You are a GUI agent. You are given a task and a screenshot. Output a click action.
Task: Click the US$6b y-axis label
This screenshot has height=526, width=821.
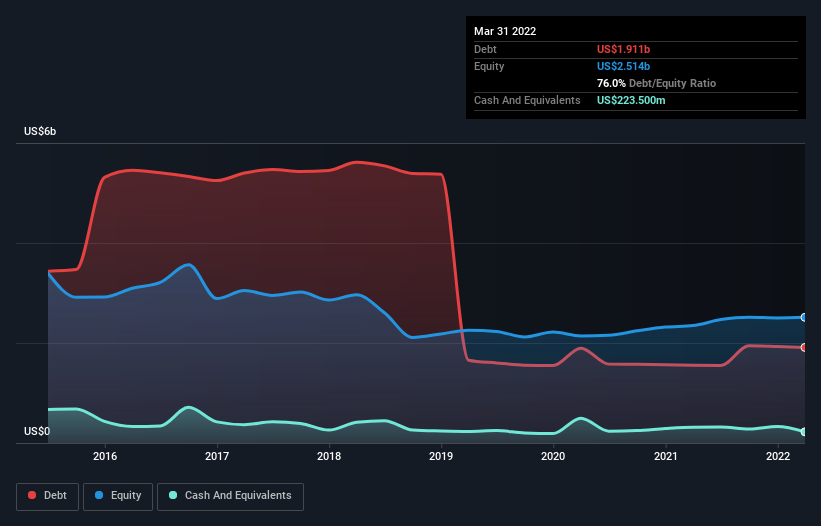[x=40, y=131]
